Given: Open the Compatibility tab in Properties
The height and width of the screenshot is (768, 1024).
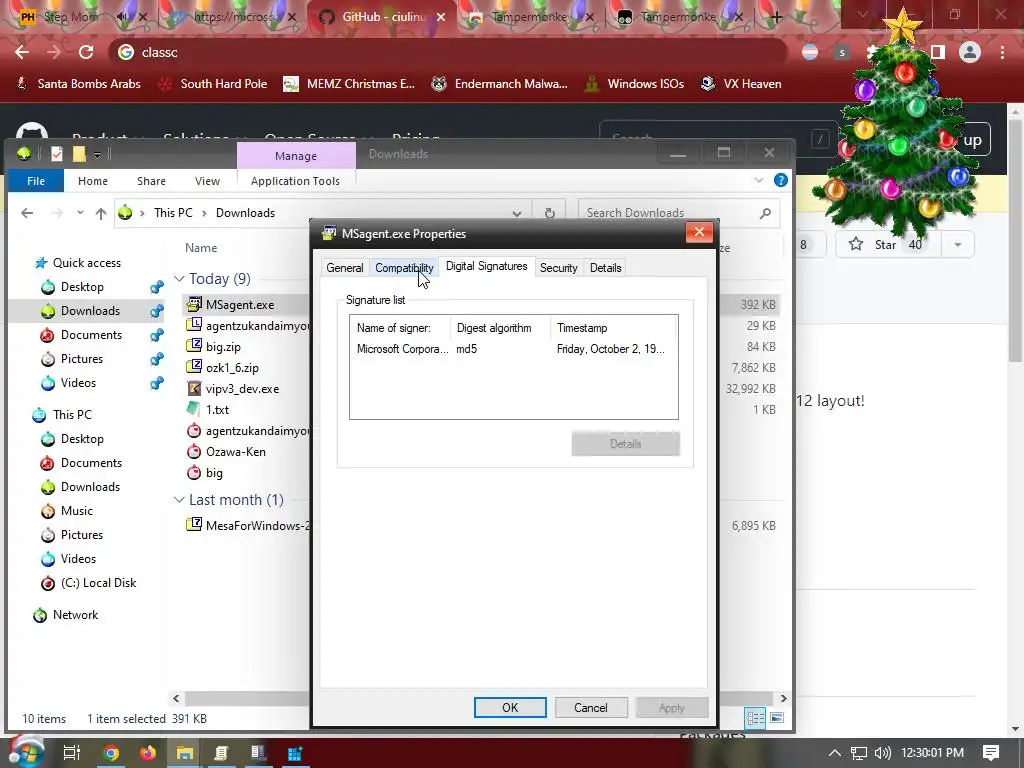Looking at the screenshot, I should 404,268.
